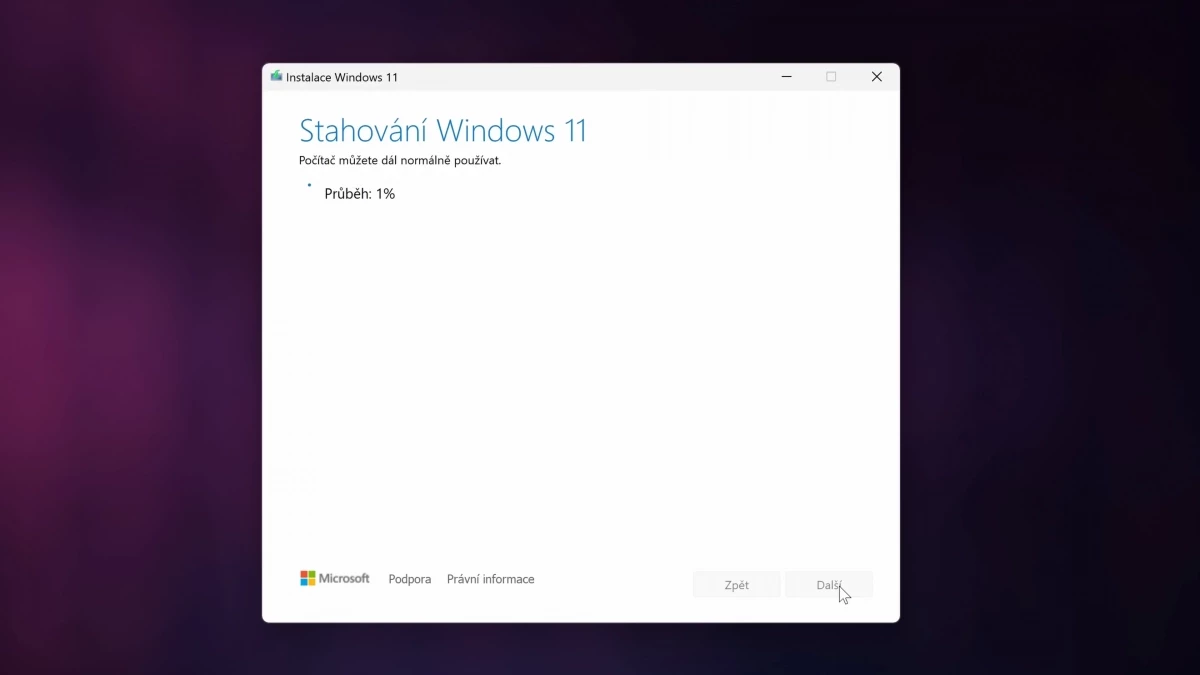Image resolution: width=1200 pixels, height=675 pixels.
Task: Click the Microsoft logo
Action: [335, 578]
